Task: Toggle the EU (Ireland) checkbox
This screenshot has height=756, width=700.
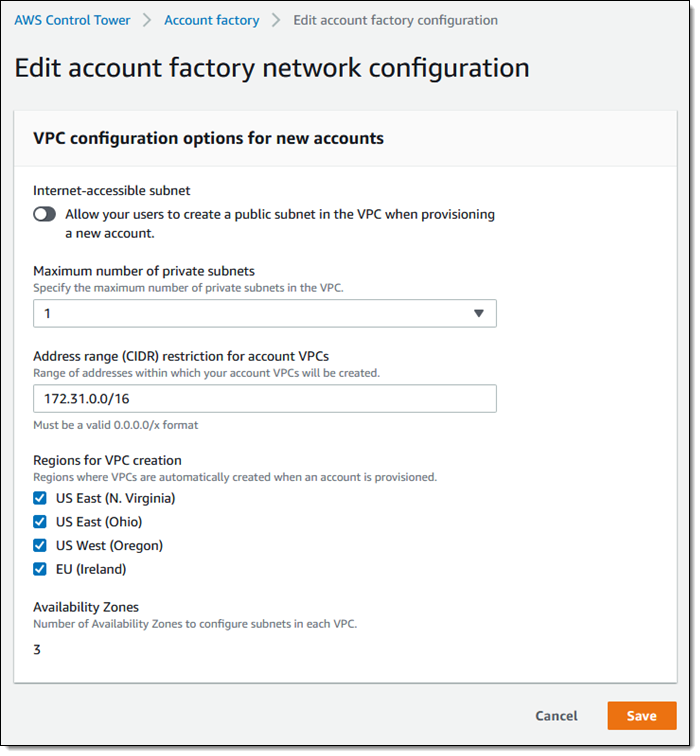Action: click(x=40, y=570)
